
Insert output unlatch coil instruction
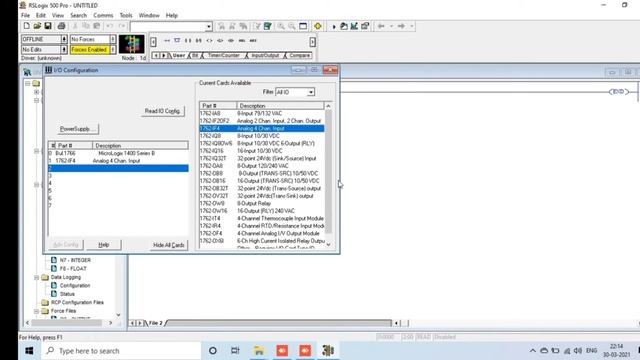231,40
